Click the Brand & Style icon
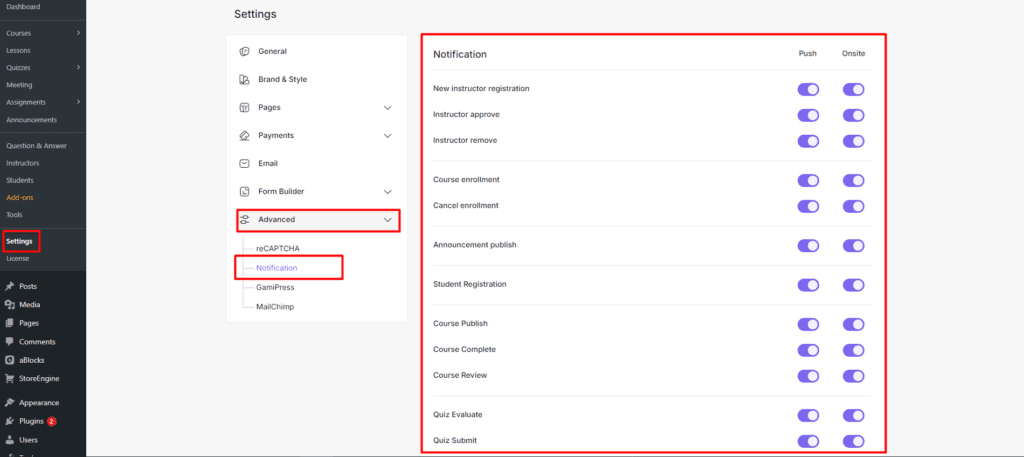The height and width of the screenshot is (457, 1024). pos(245,80)
